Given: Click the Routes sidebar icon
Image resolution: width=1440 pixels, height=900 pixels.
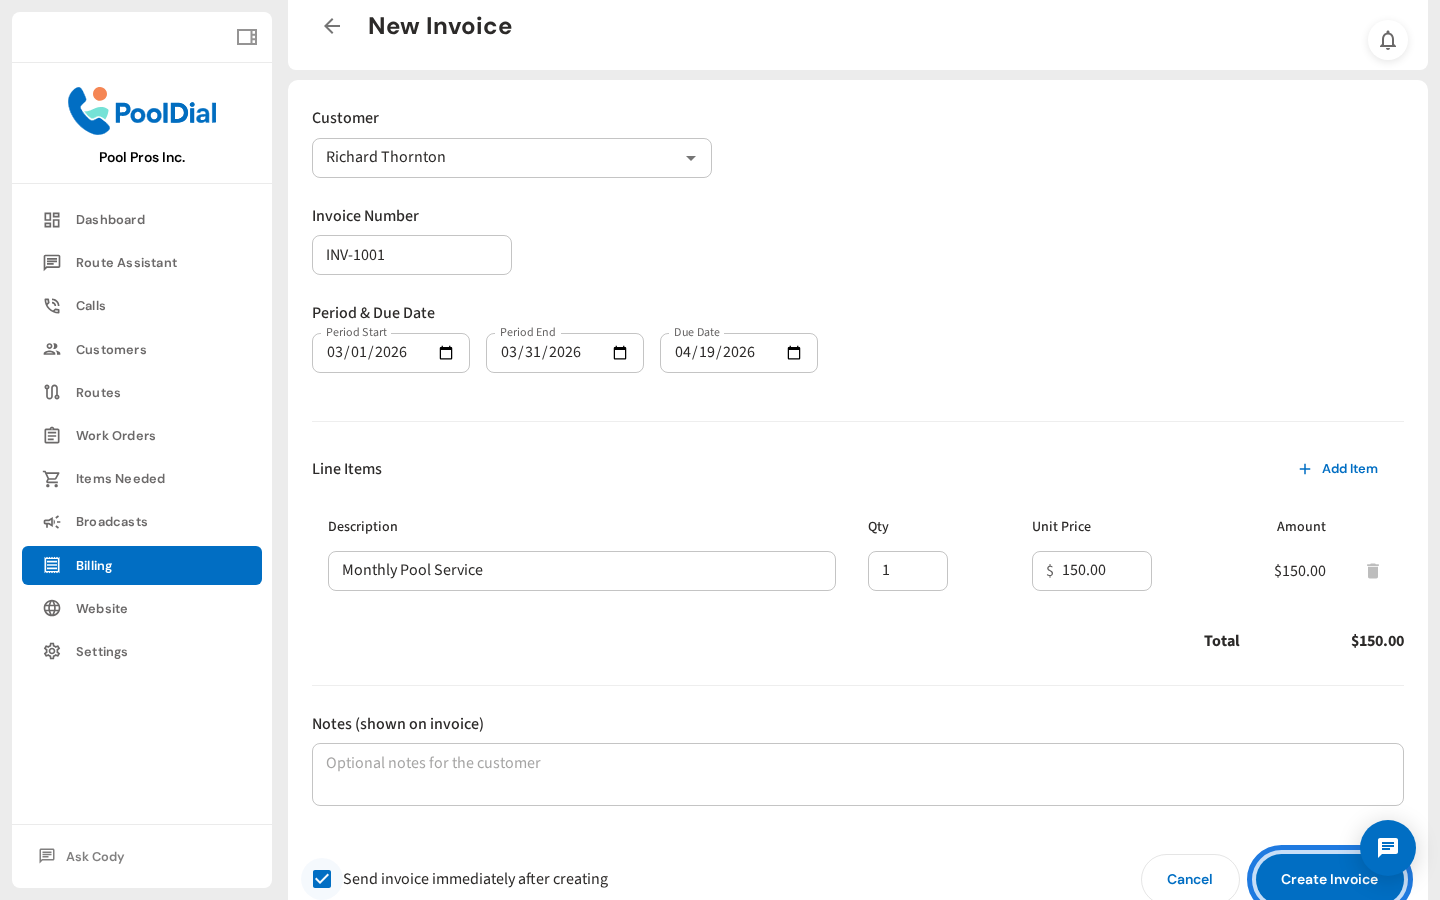Looking at the screenshot, I should [x=52, y=392].
